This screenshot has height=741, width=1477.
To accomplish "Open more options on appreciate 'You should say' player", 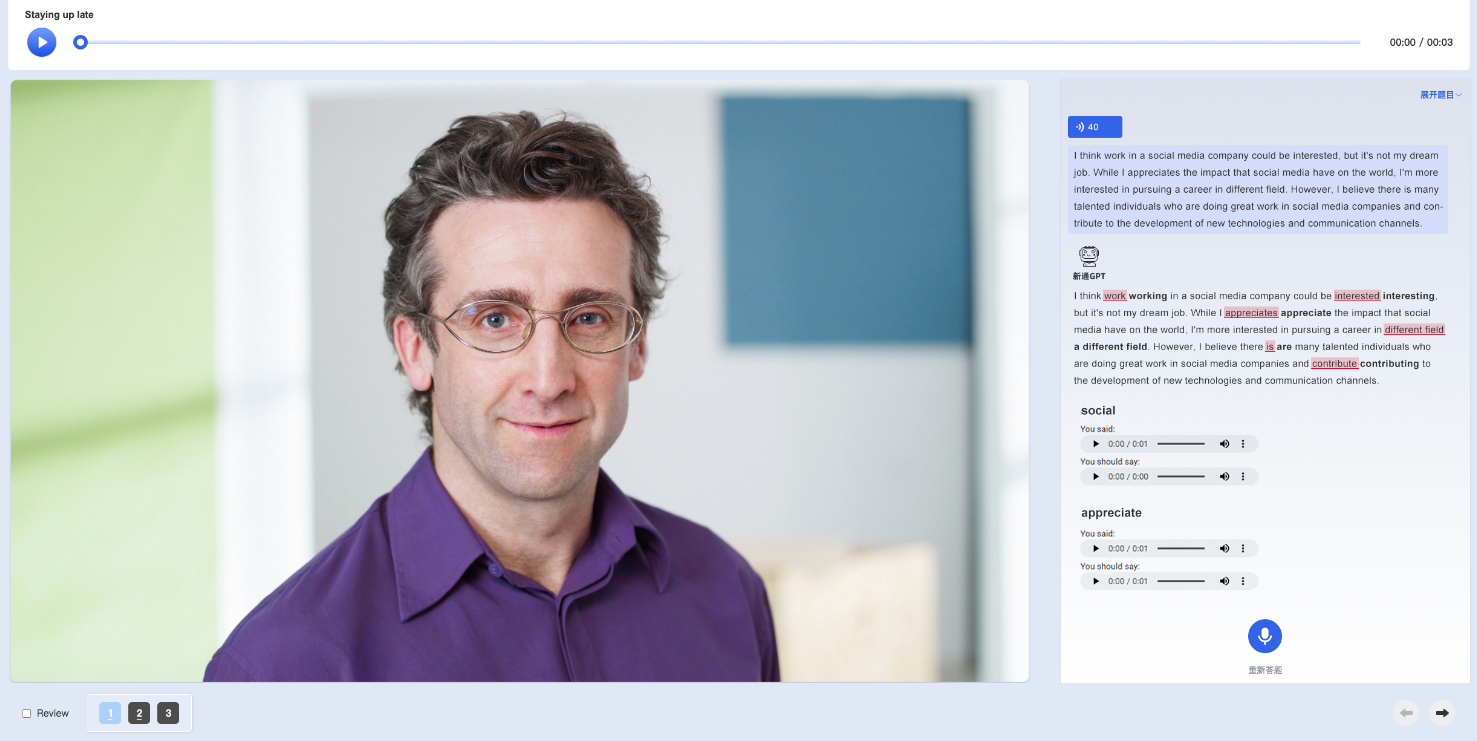I will [1243, 581].
